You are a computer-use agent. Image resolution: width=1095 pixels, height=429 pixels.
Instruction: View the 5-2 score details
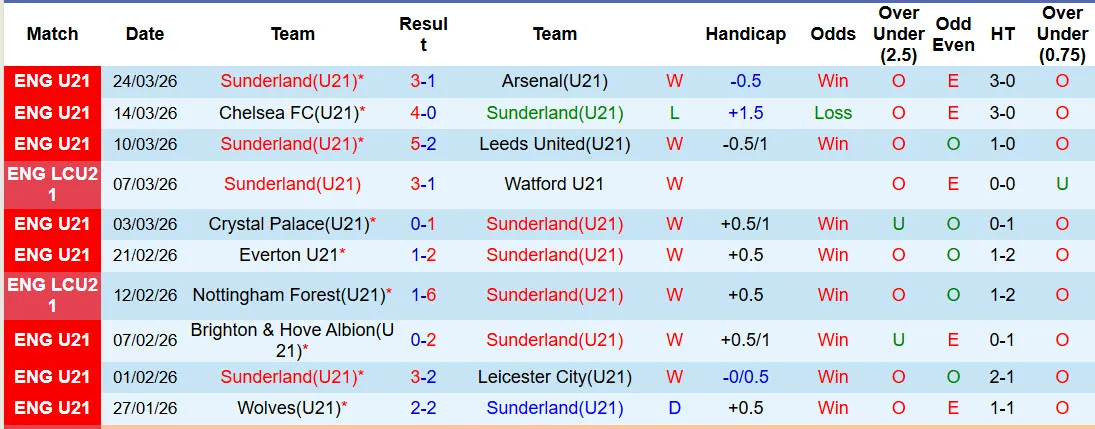(423, 144)
